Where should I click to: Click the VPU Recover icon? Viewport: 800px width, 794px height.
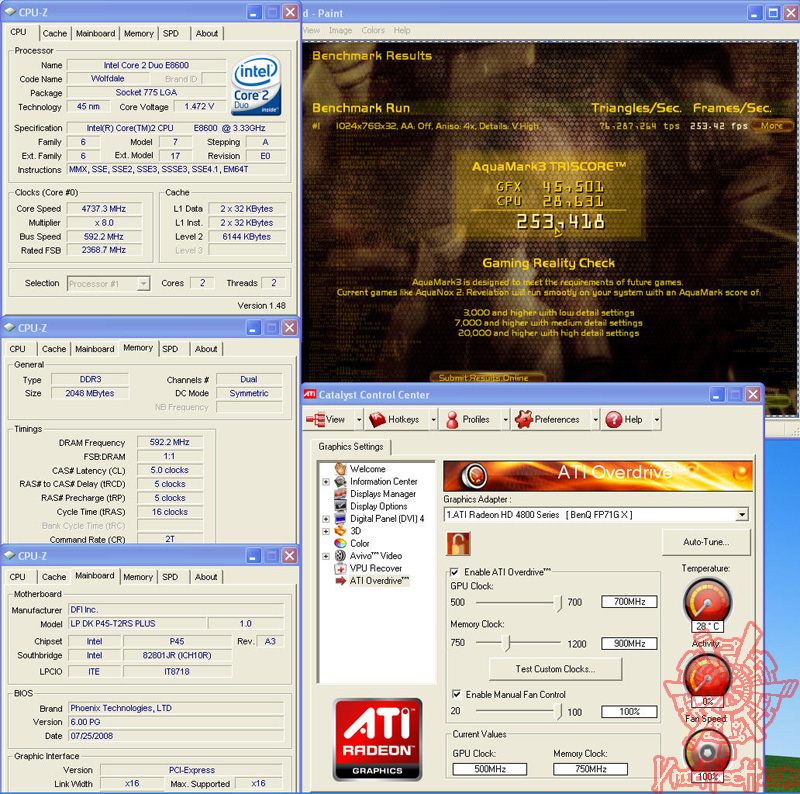340,568
